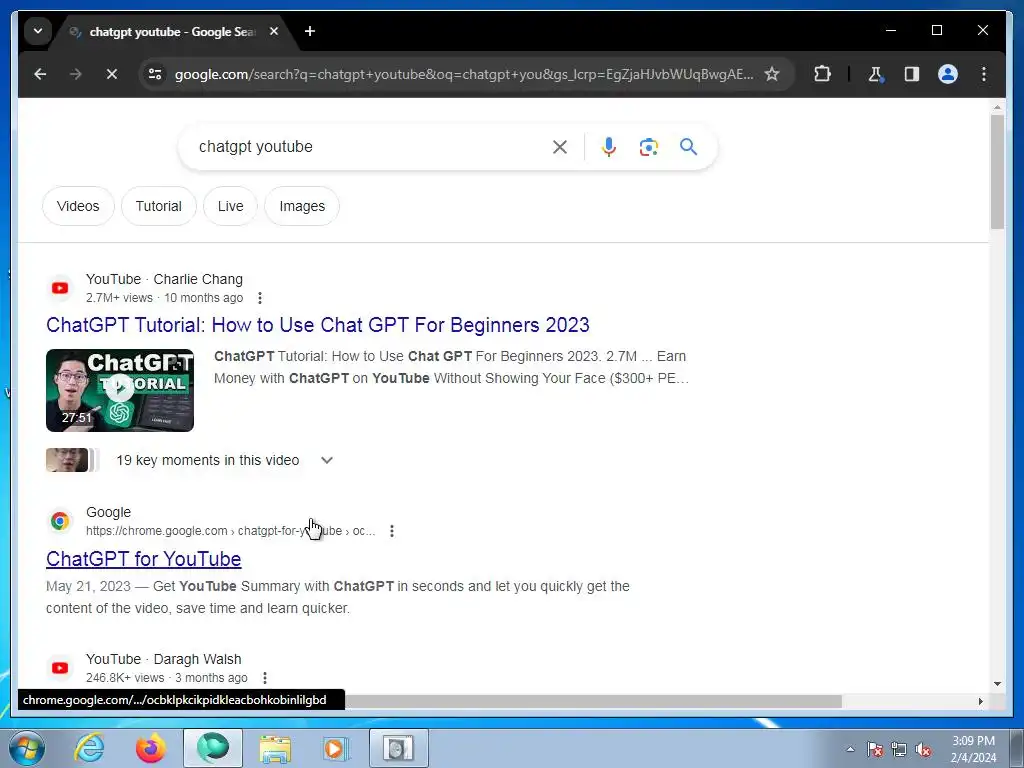The width and height of the screenshot is (1024, 768).
Task: Search by voice microphone icon
Action: 609,147
